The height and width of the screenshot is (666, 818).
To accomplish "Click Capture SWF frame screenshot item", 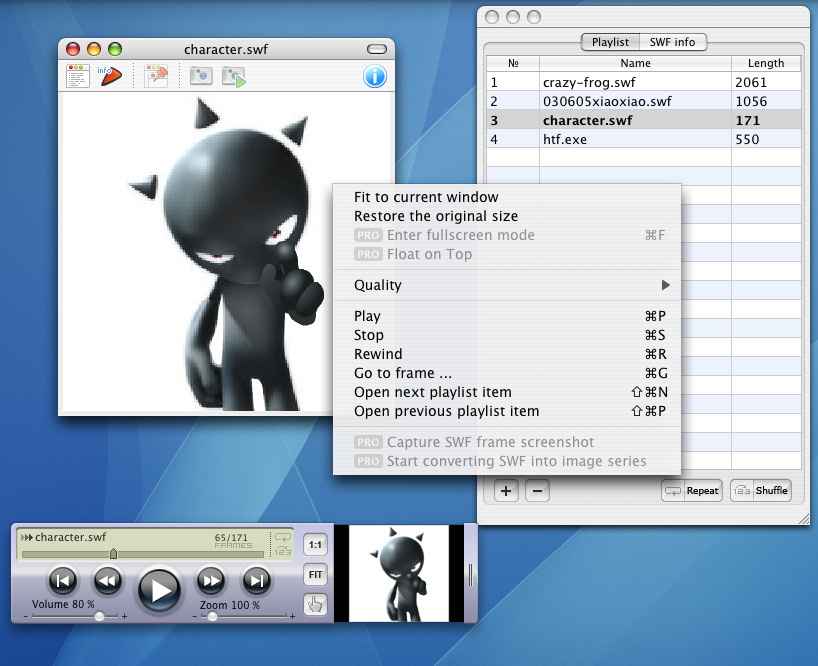I will pyautogui.click(x=507, y=442).
